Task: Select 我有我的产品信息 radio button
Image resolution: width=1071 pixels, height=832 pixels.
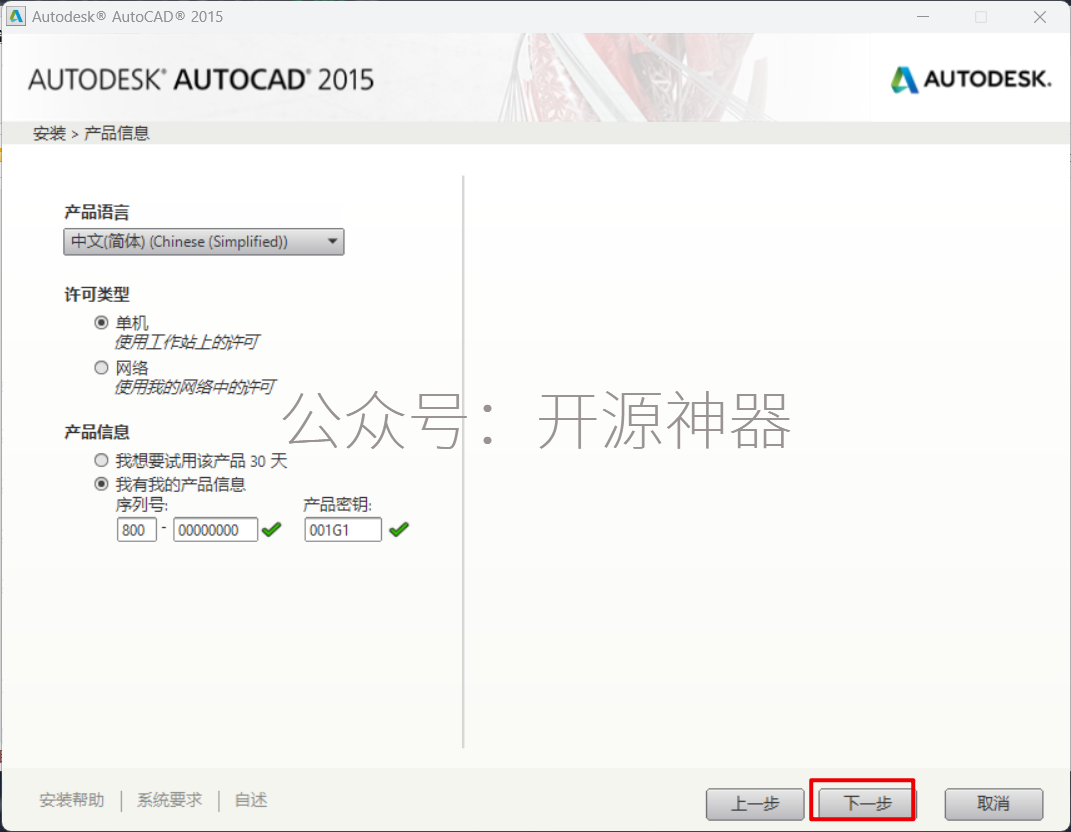Action: tap(102, 484)
